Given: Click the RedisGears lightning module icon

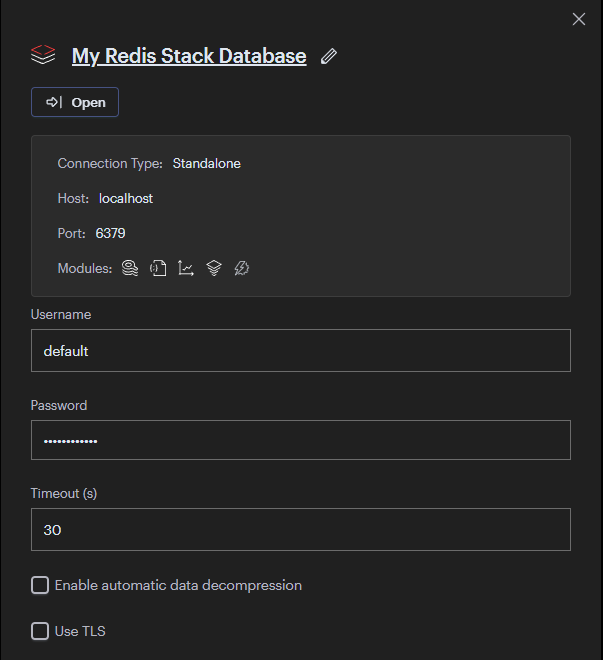Looking at the screenshot, I should [242, 268].
